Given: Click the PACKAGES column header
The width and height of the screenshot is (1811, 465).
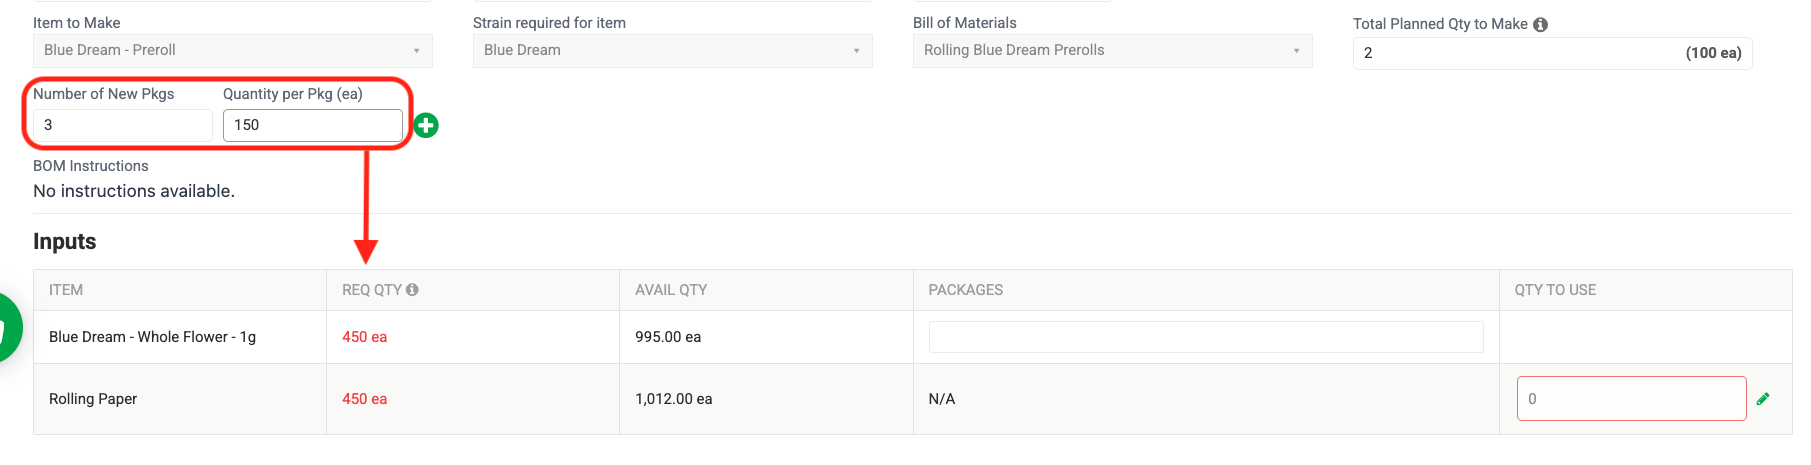Looking at the screenshot, I should [966, 290].
